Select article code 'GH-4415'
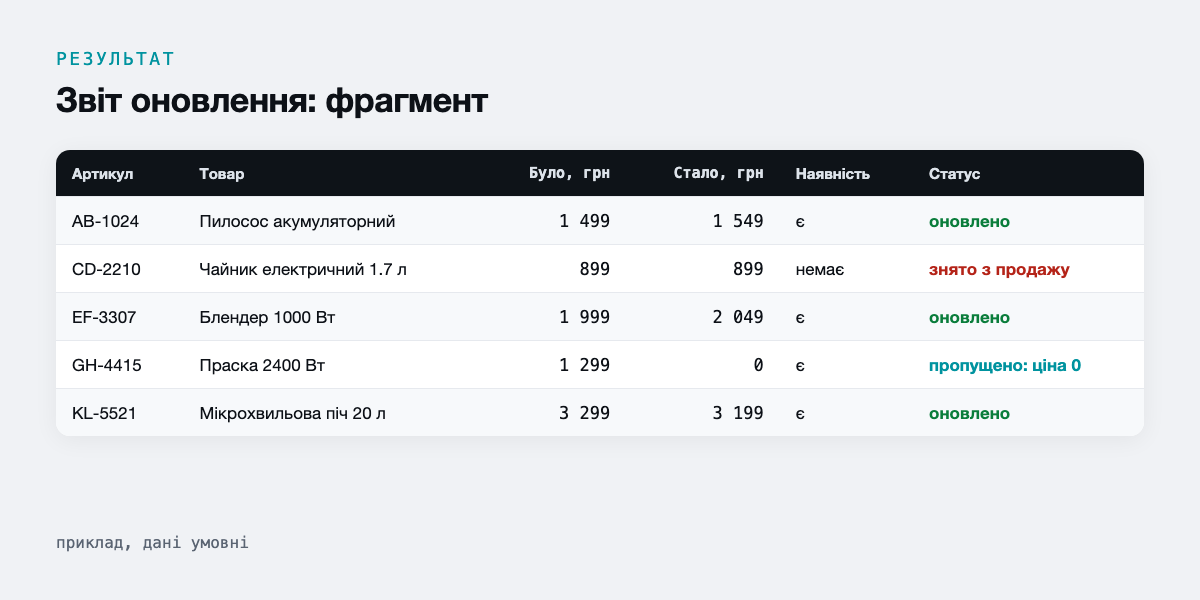The height and width of the screenshot is (600, 1200). point(107,365)
